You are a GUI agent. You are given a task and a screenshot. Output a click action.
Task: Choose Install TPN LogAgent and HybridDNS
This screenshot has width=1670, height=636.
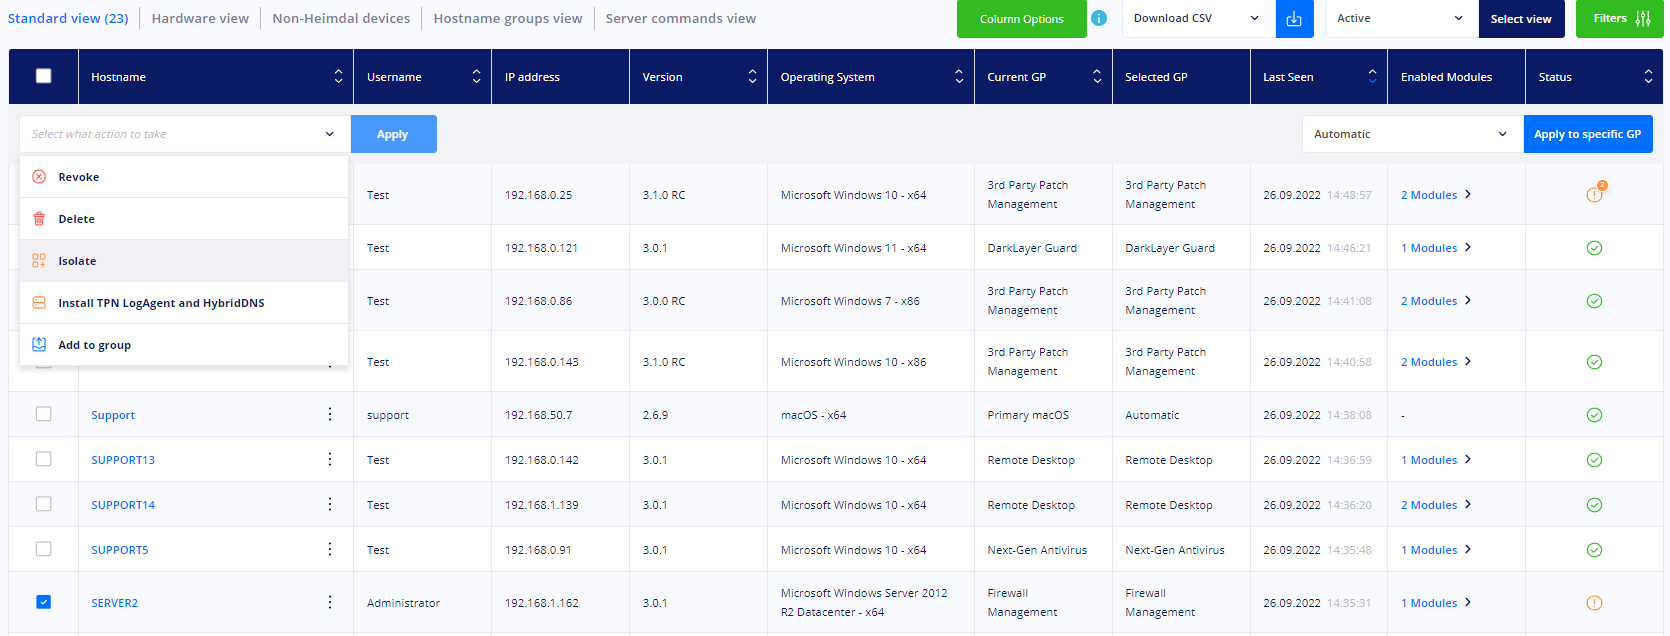[x=184, y=303]
